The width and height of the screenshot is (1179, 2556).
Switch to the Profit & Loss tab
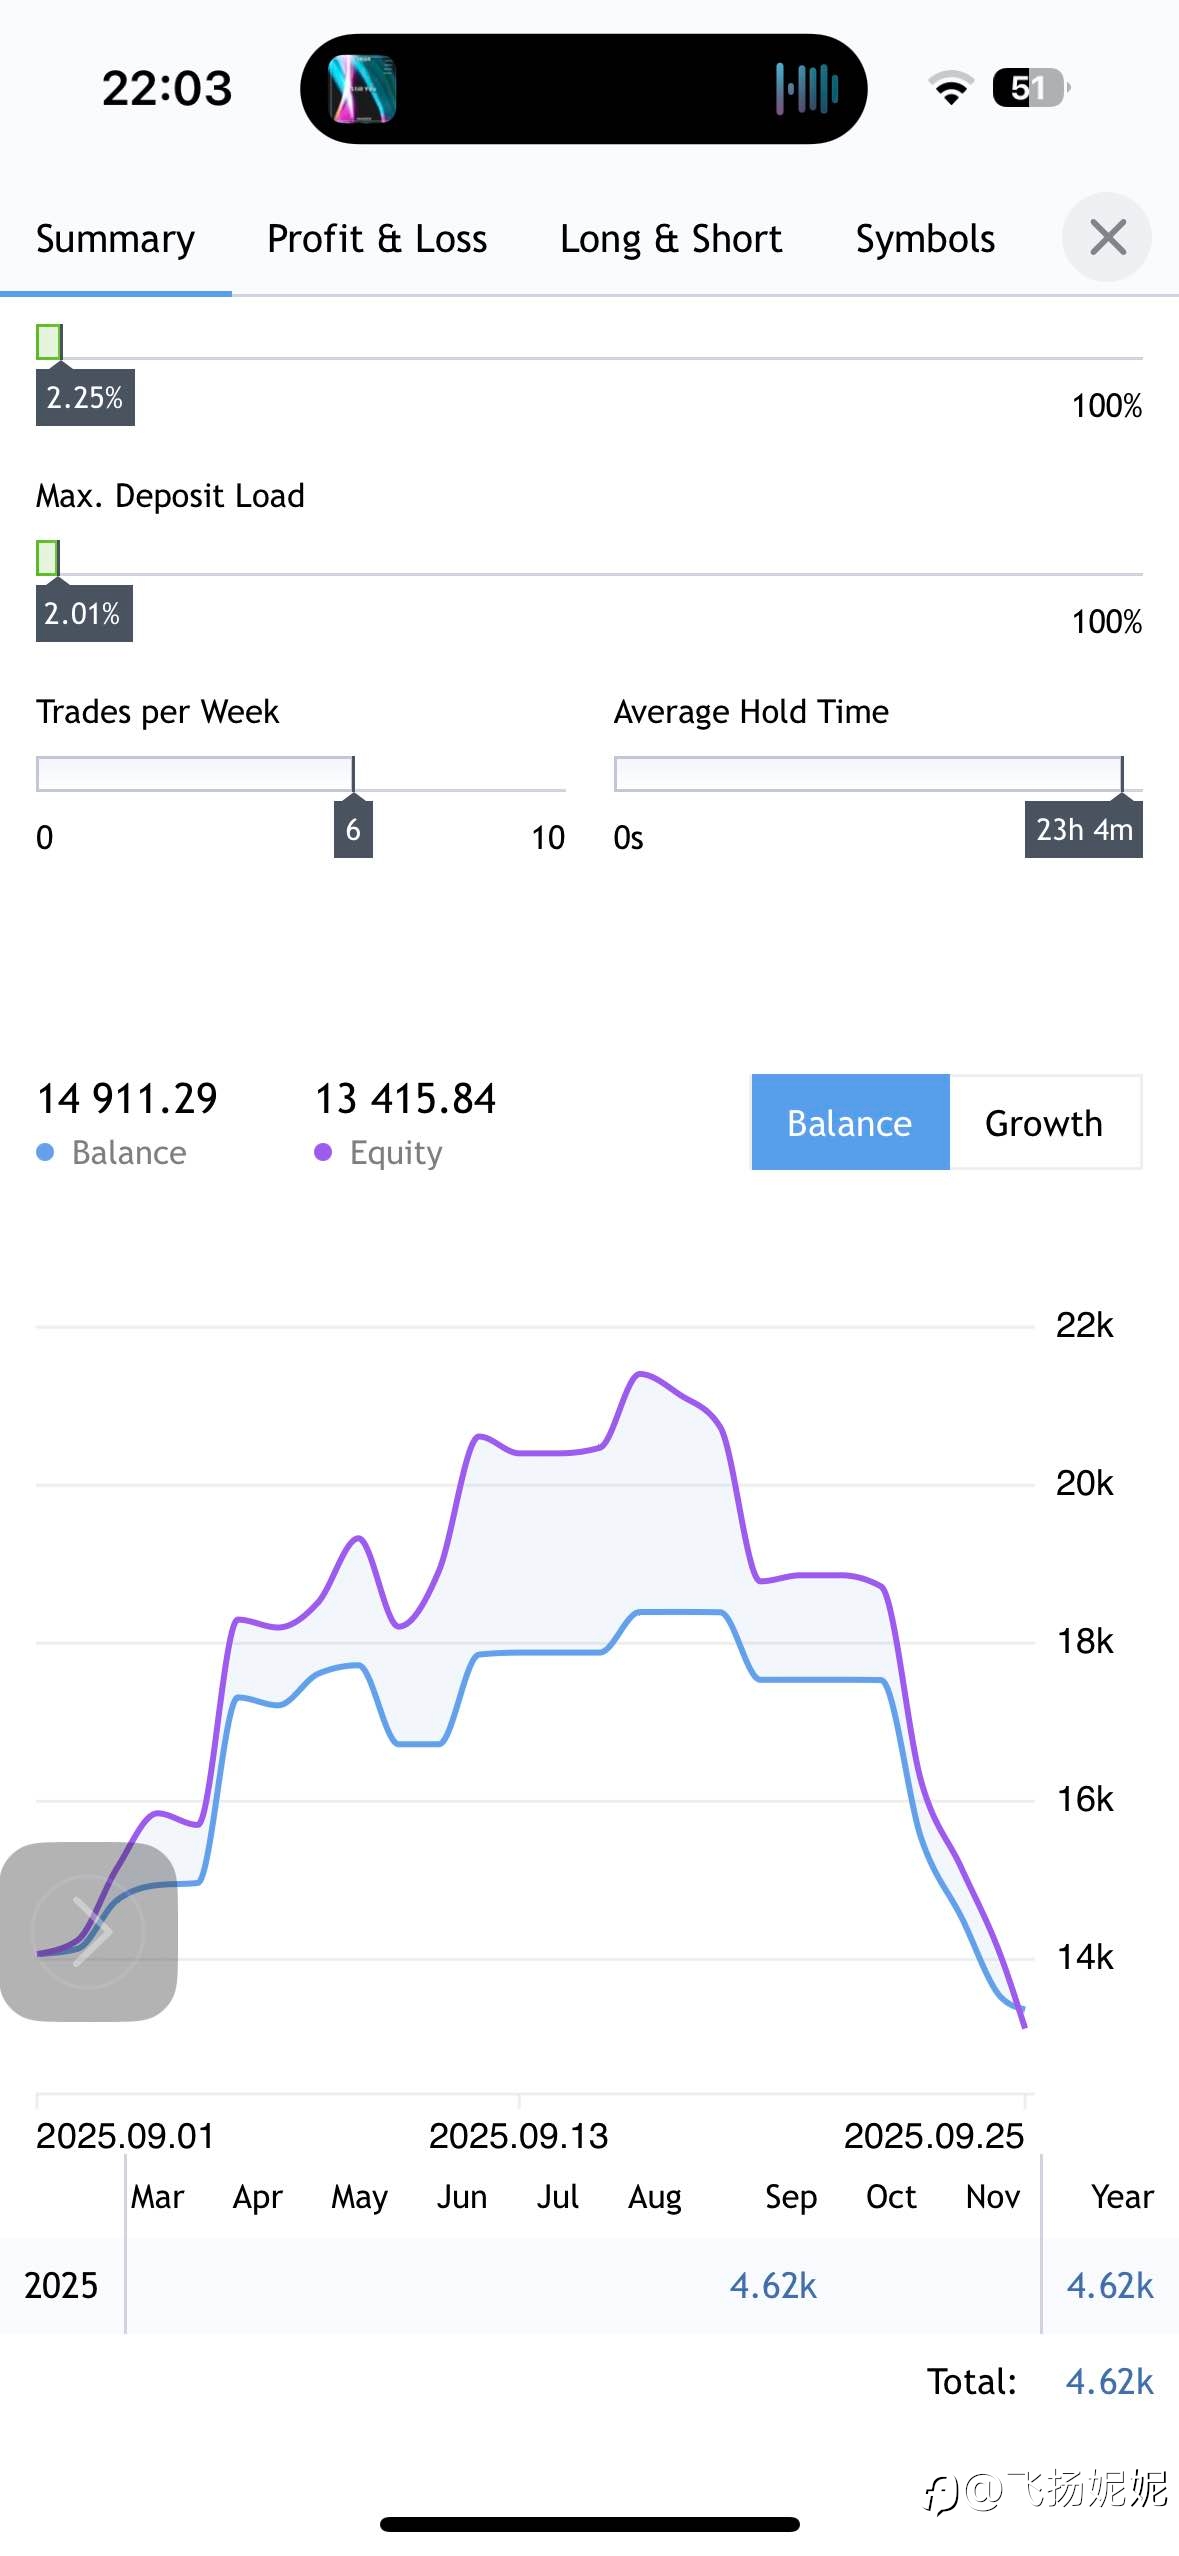(x=377, y=239)
